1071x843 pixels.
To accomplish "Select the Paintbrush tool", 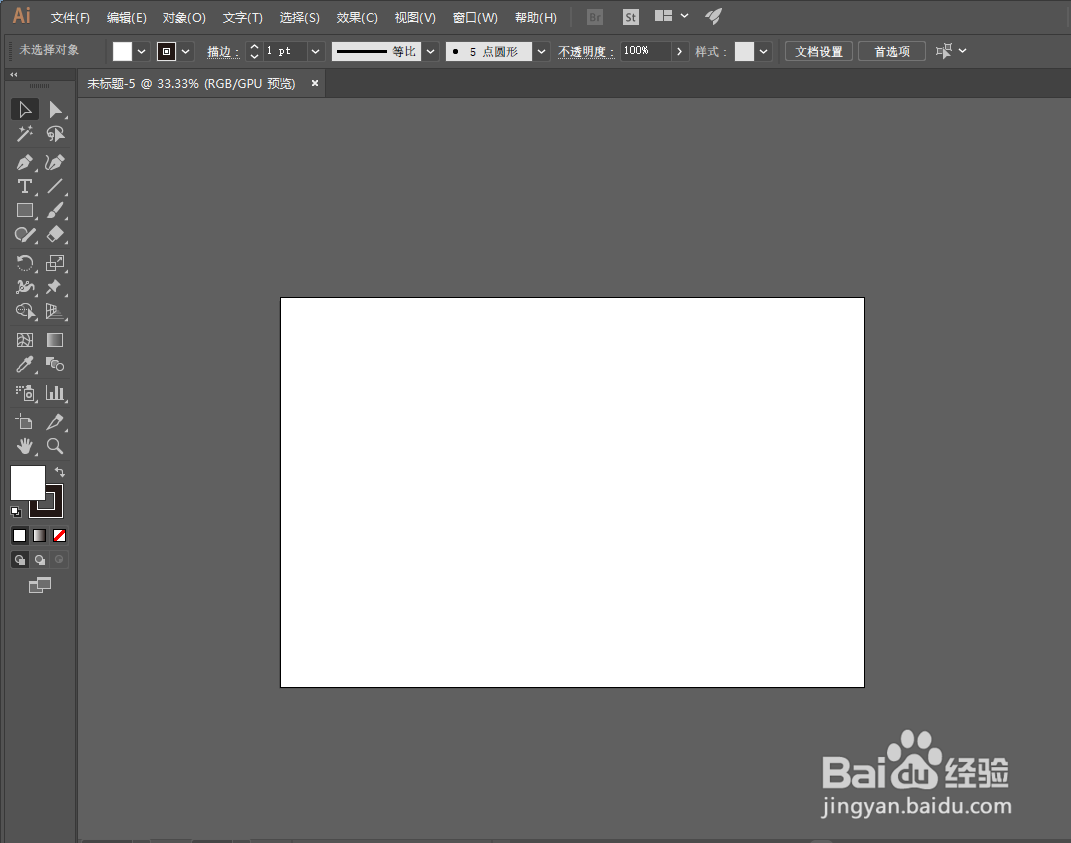I will pos(55,210).
